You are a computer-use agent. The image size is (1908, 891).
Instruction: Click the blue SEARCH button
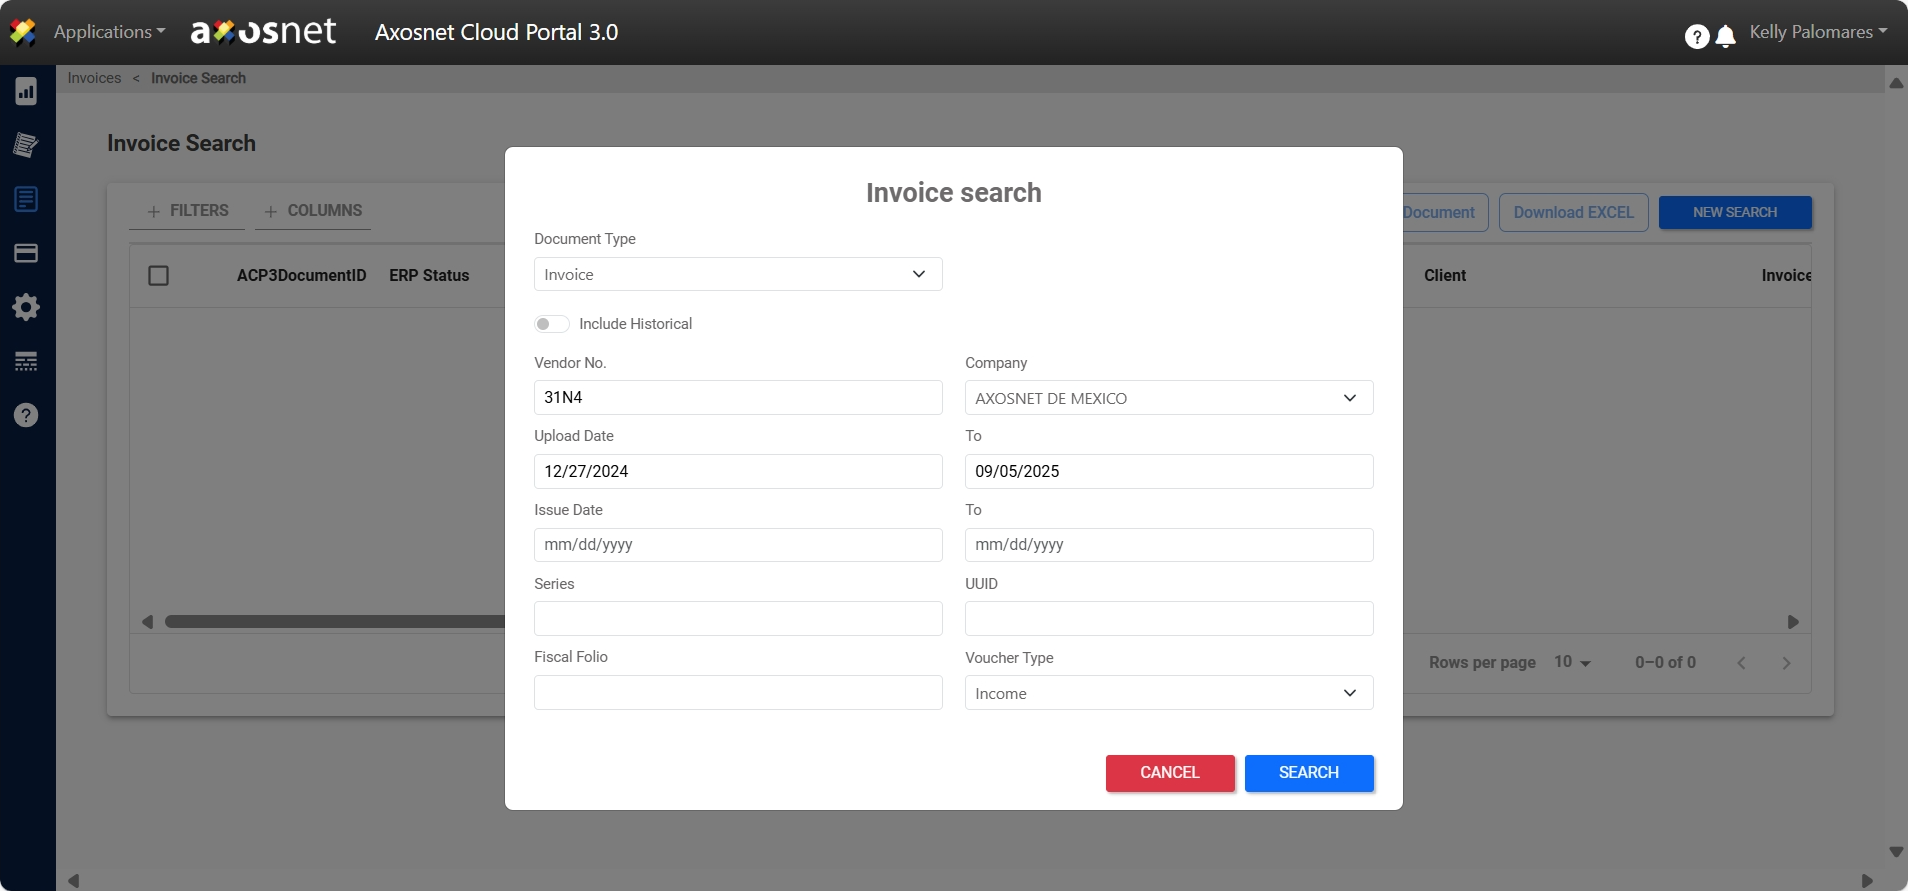point(1308,773)
